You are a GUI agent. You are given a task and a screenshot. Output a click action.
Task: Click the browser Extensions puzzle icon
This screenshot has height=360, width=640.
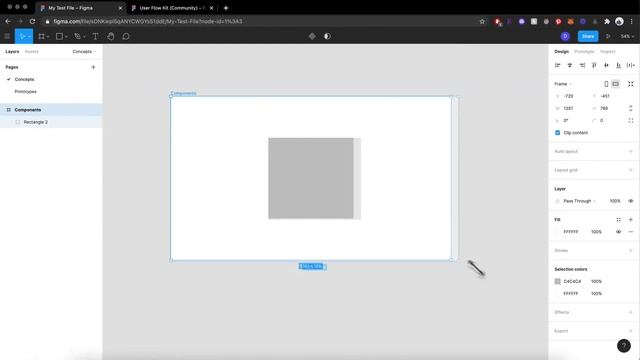point(607,22)
